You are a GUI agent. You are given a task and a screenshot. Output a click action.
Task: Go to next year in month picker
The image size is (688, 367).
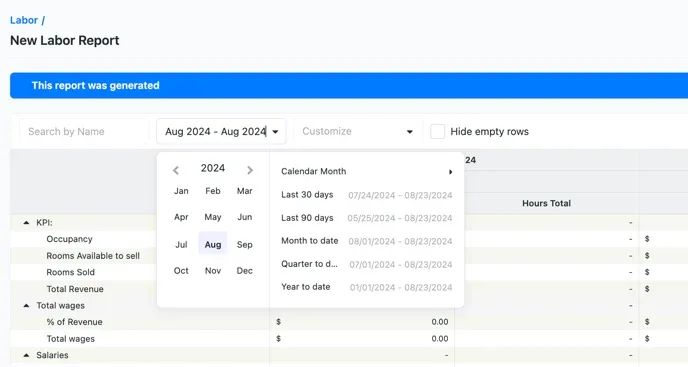coord(250,170)
